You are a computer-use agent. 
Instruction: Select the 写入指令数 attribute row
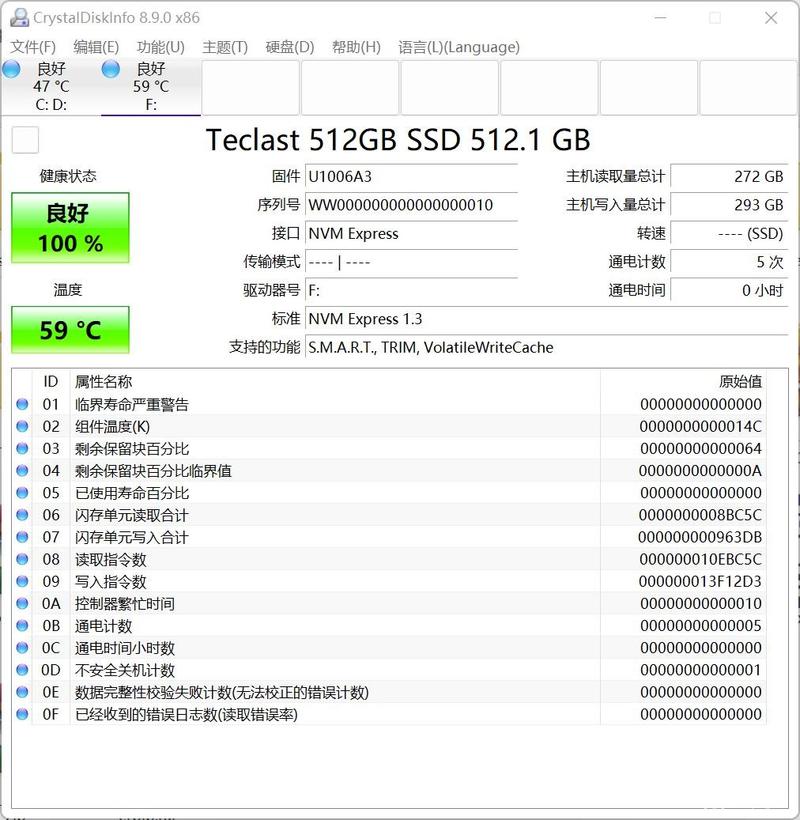(x=389, y=581)
